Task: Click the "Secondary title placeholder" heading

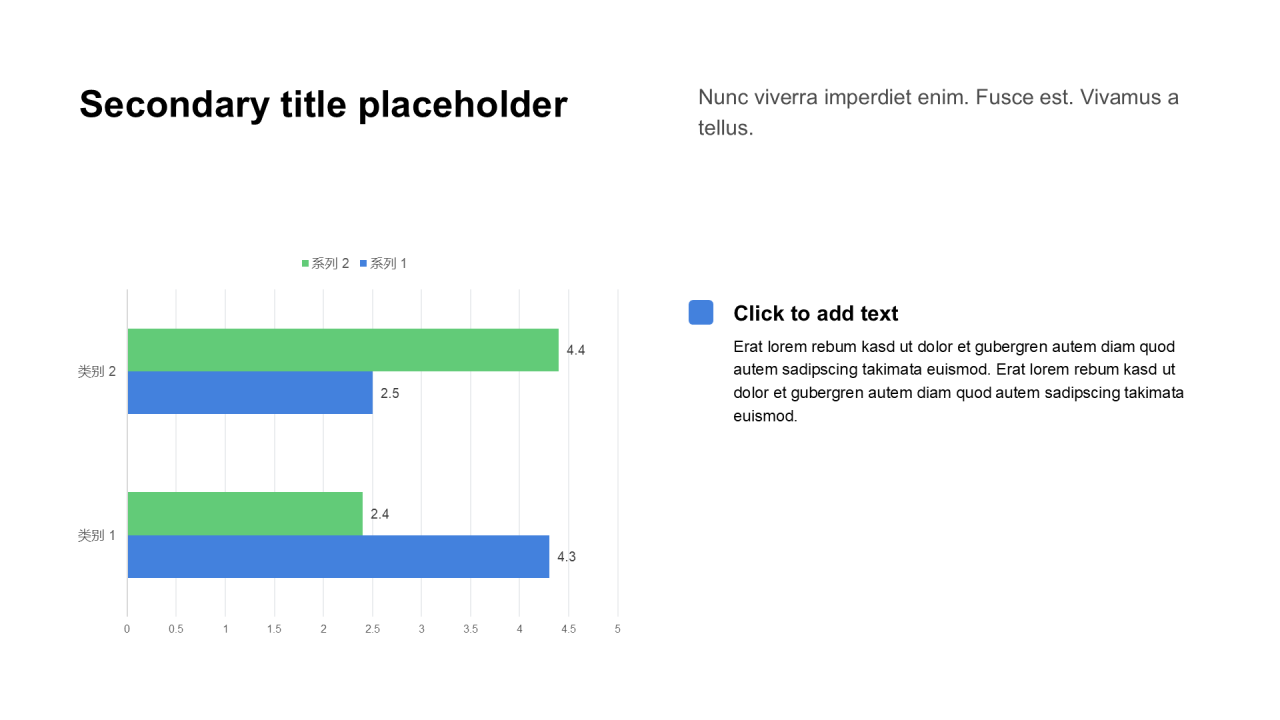Action: pos(323,104)
